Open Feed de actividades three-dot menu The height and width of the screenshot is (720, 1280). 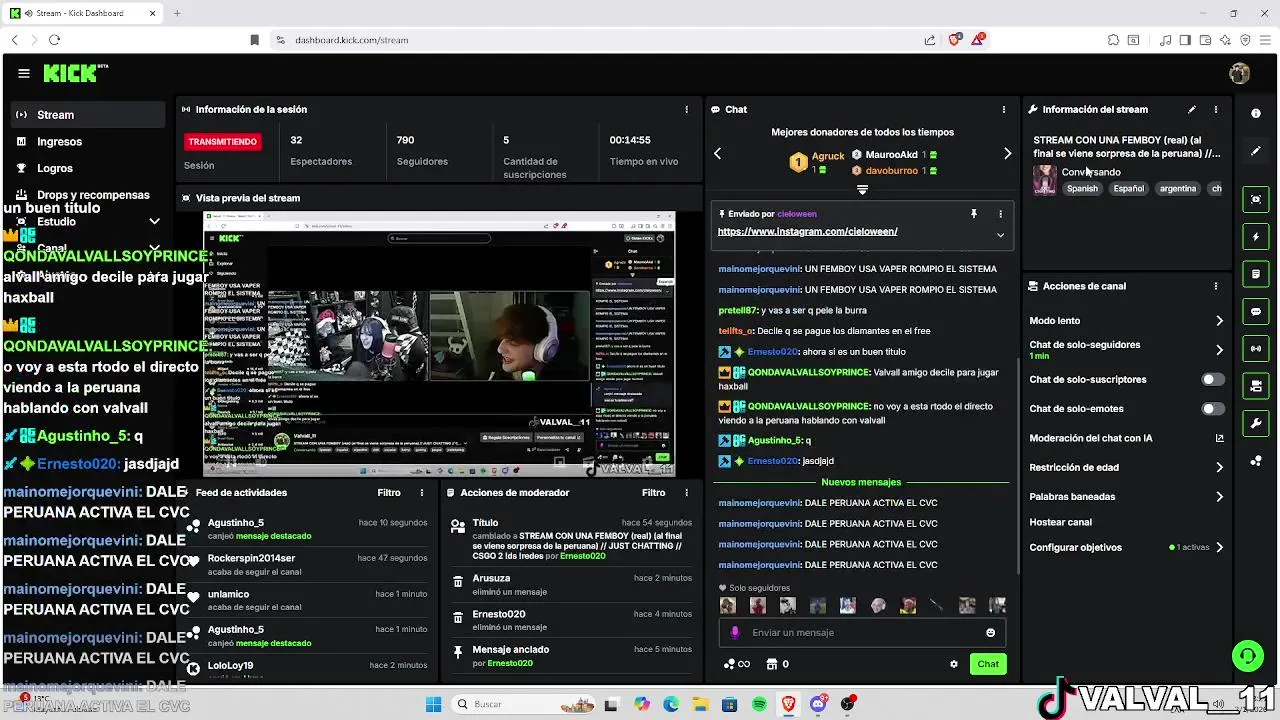click(422, 493)
